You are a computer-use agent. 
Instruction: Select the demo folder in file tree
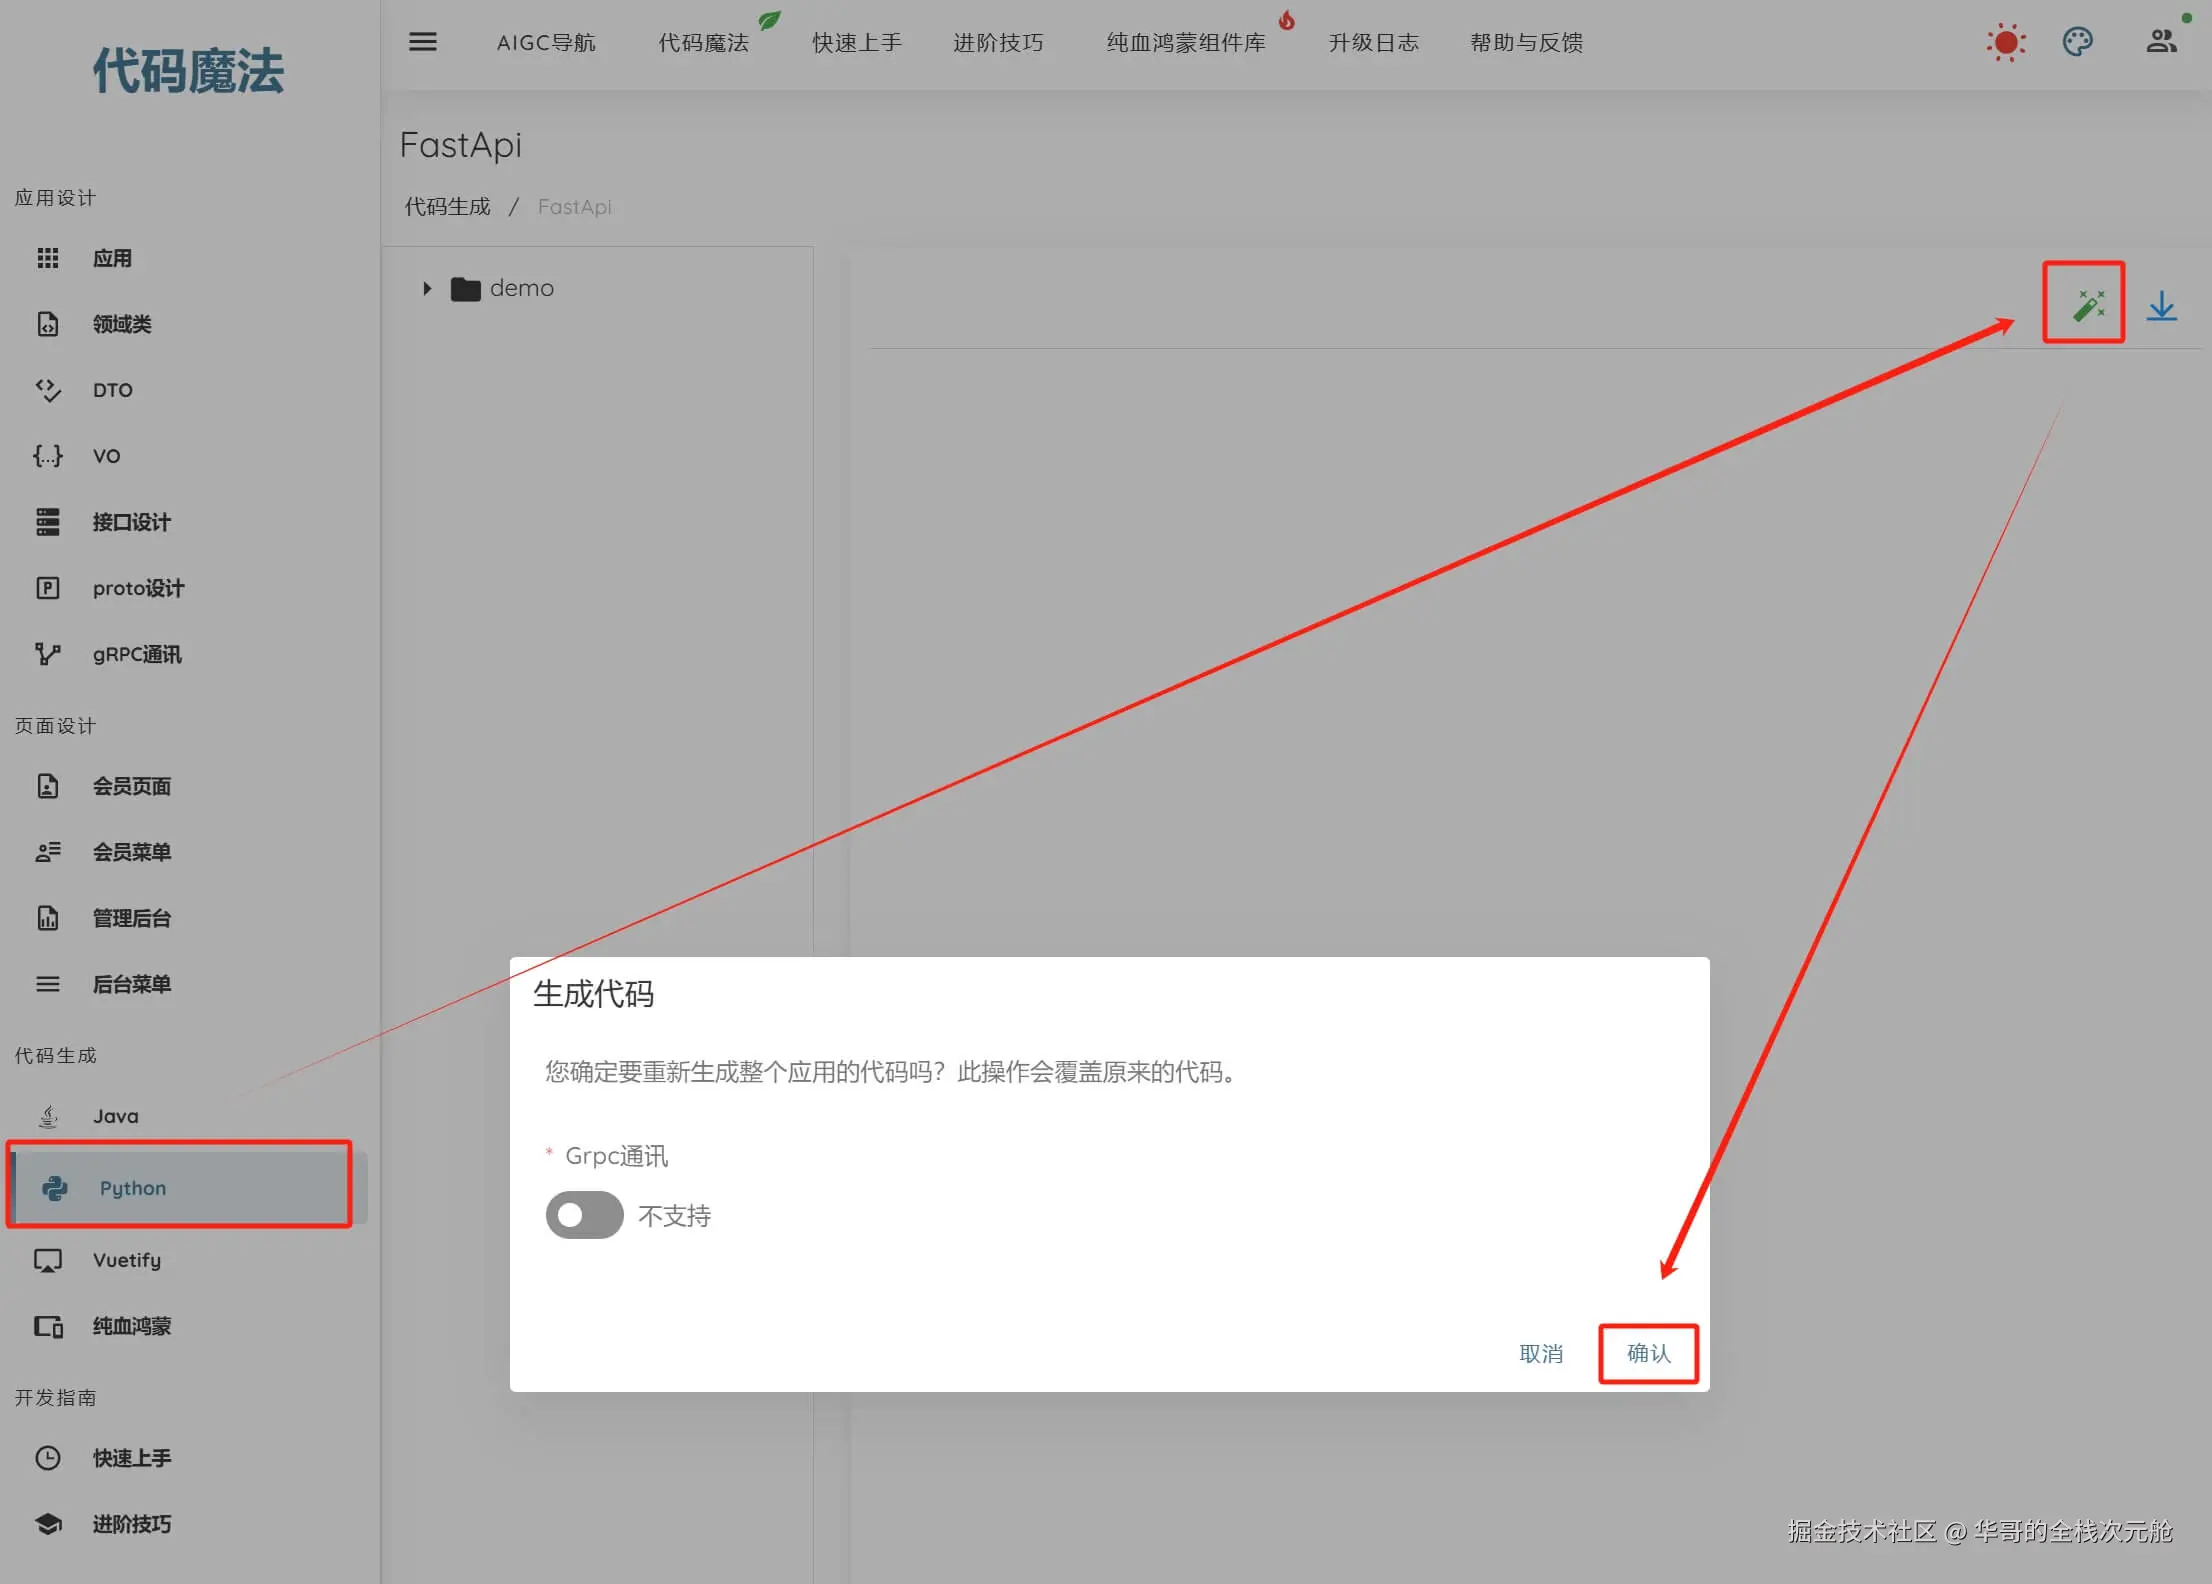pyautogui.click(x=521, y=288)
